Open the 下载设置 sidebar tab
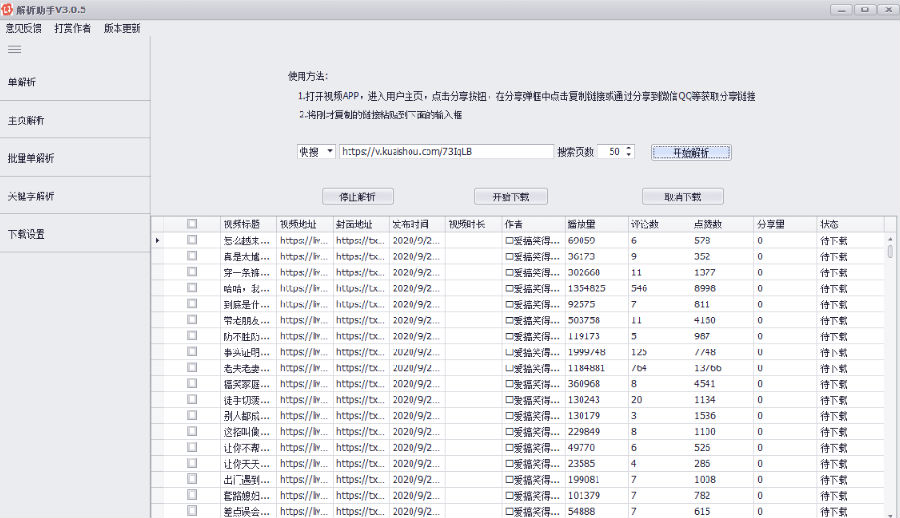The image size is (900, 518). pos(26,234)
